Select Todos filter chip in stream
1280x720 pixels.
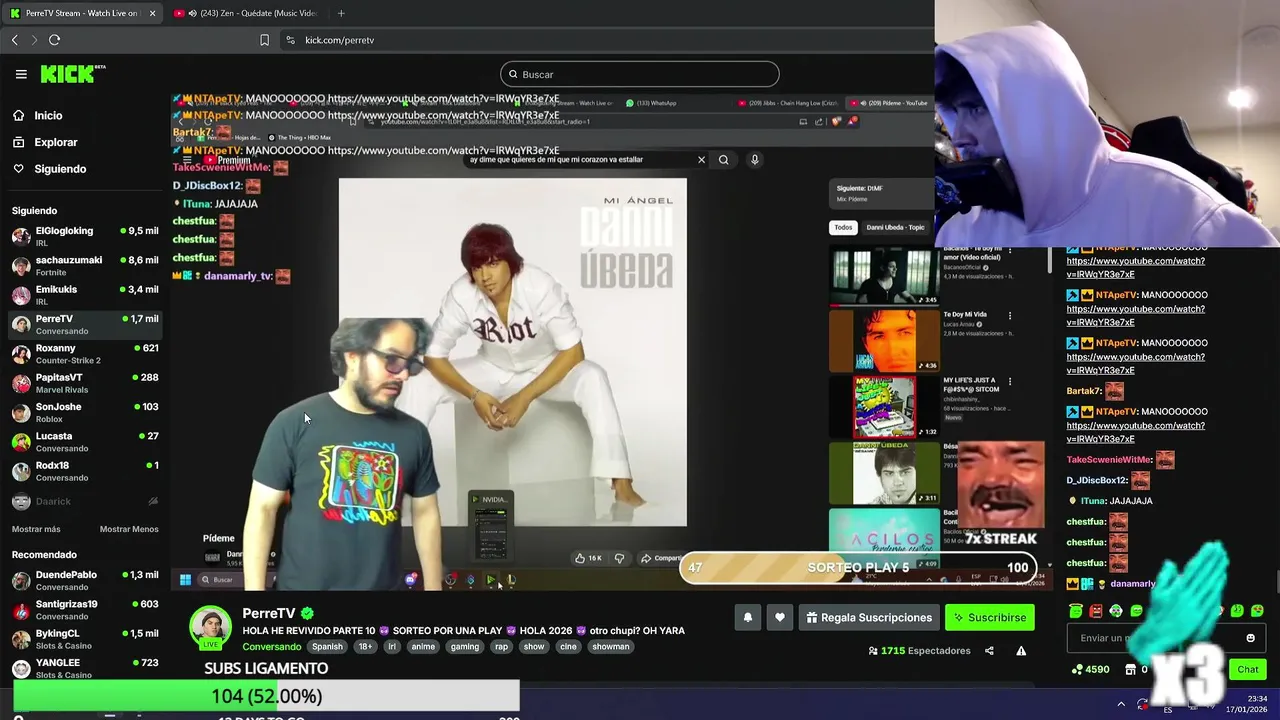tap(844, 227)
